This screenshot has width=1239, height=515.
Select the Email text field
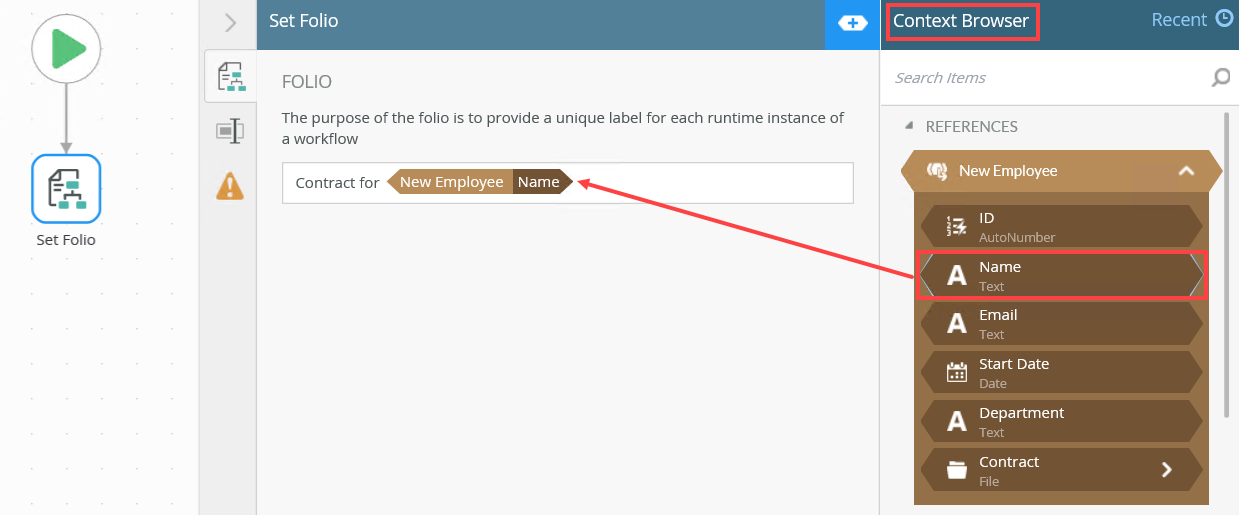[1060, 324]
